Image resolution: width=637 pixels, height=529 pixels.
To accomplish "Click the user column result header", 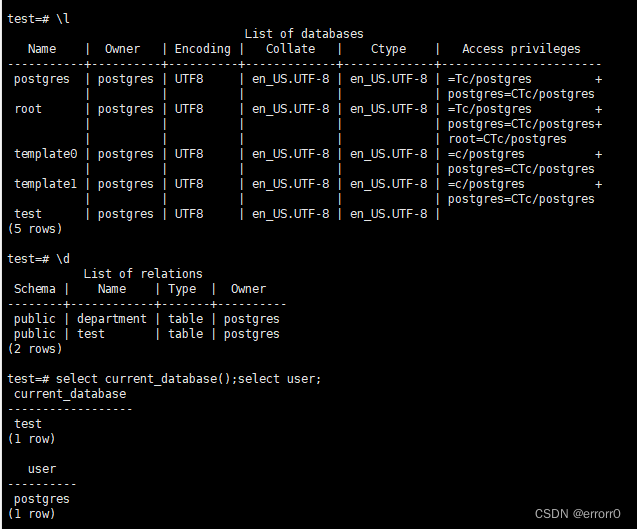I will pyautogui.click(x=42, y=469).
